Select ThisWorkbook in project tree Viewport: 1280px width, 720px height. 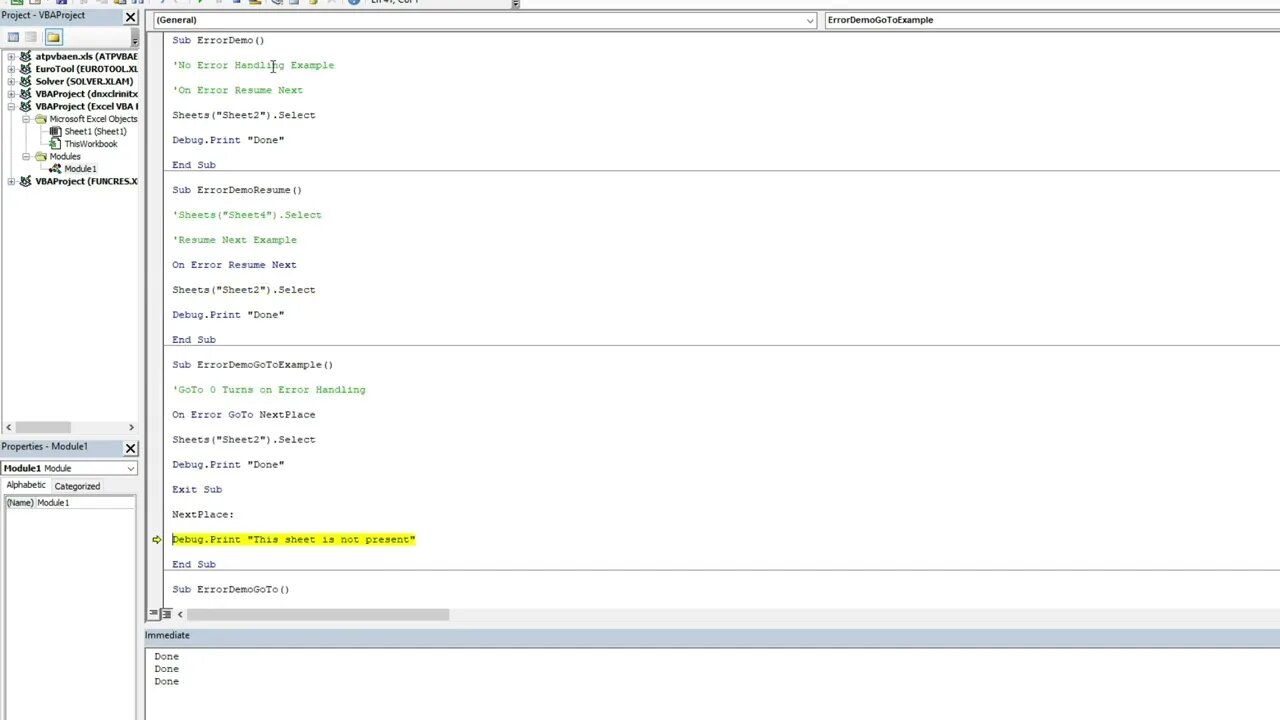click(x=91, y=144)
